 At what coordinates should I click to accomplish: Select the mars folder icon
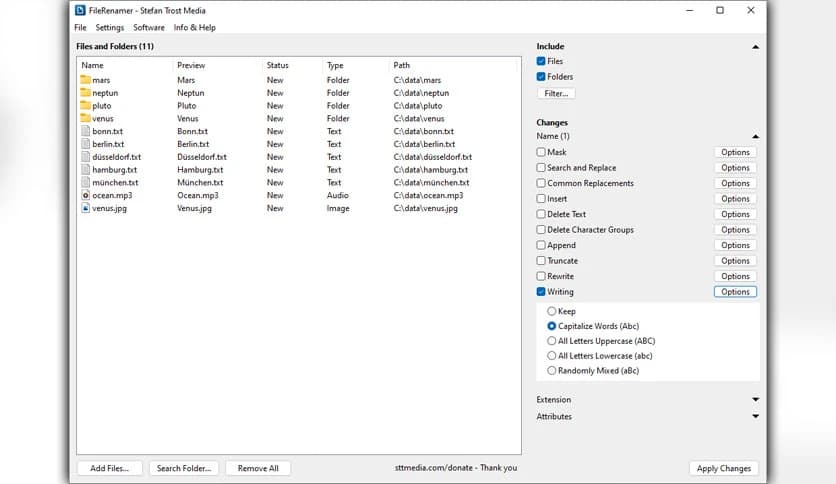click(85, 80)
